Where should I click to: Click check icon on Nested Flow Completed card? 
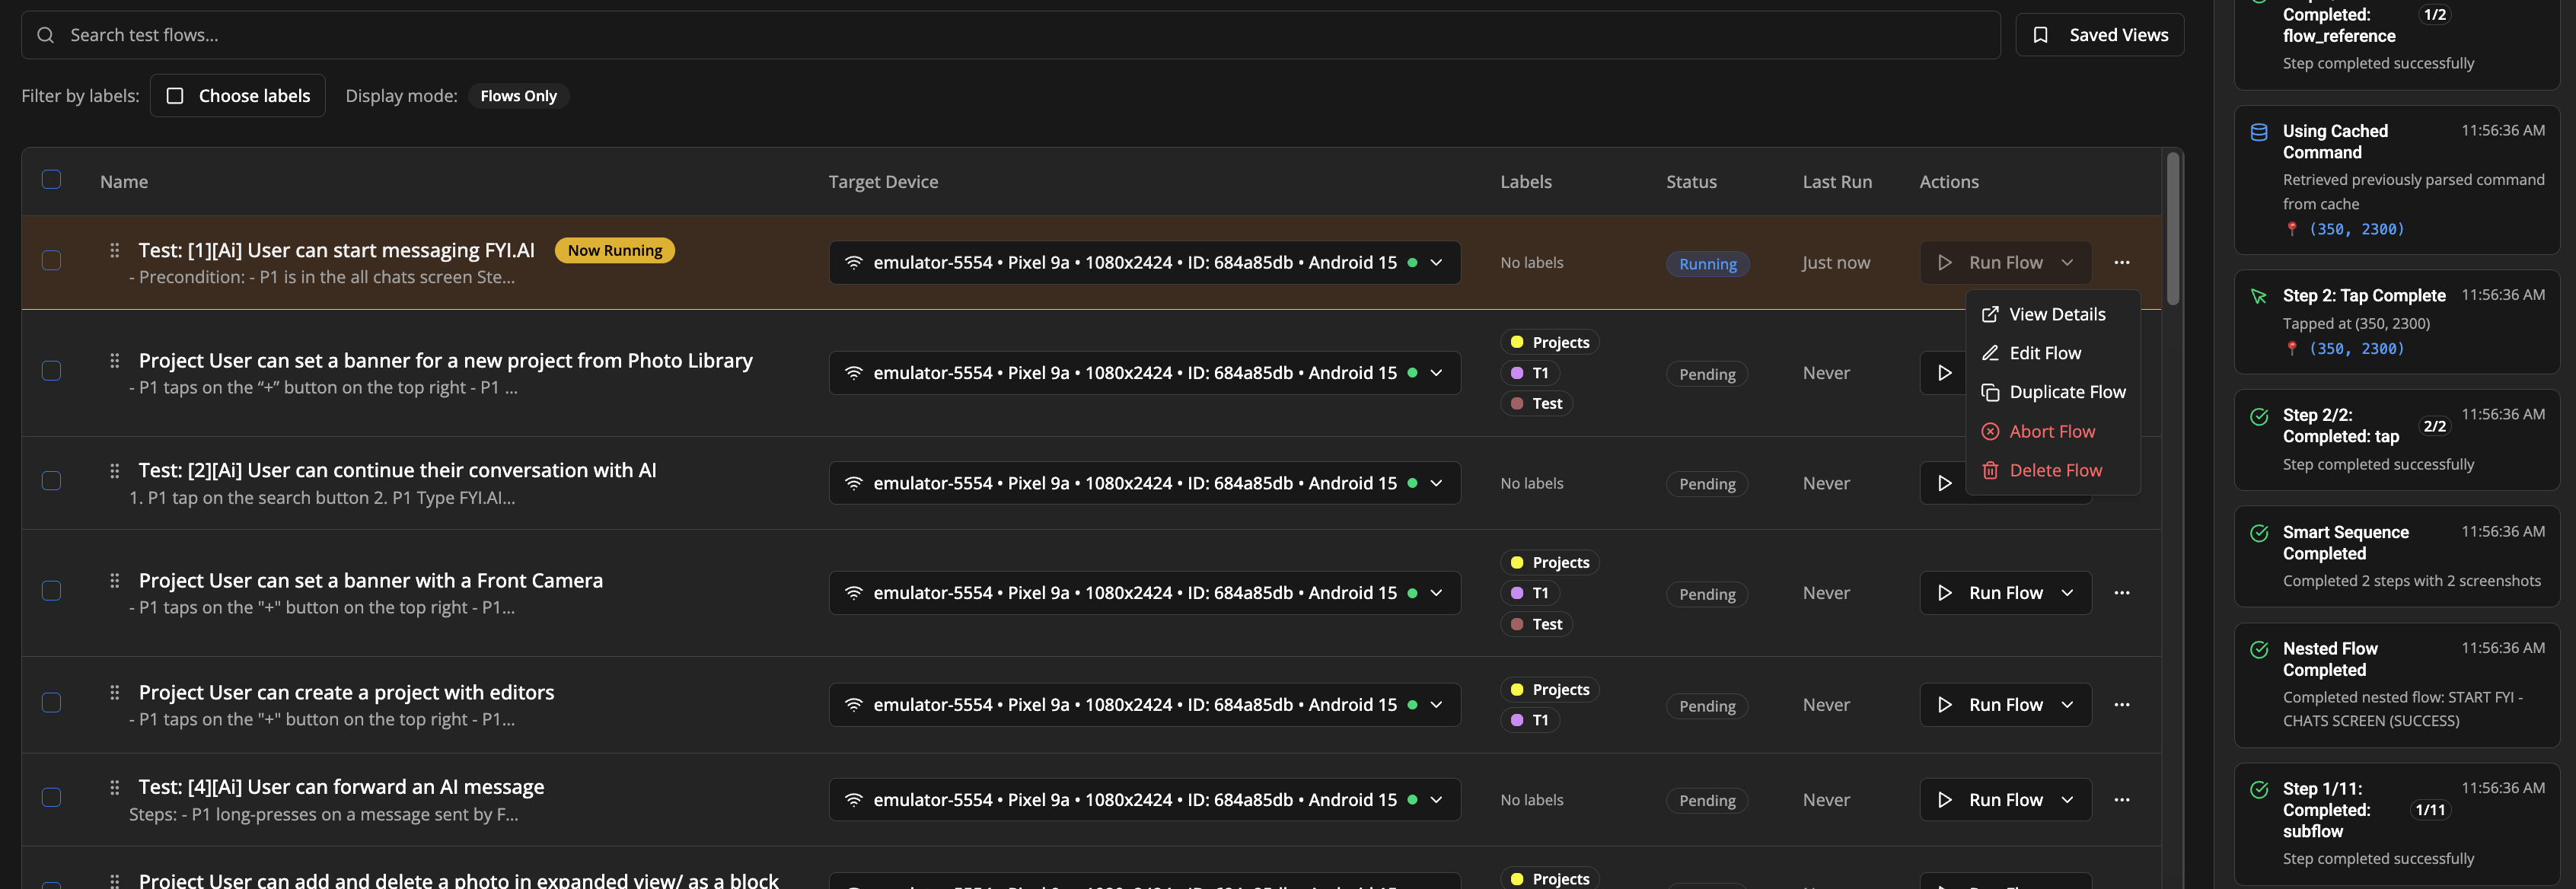point(2259,650)
